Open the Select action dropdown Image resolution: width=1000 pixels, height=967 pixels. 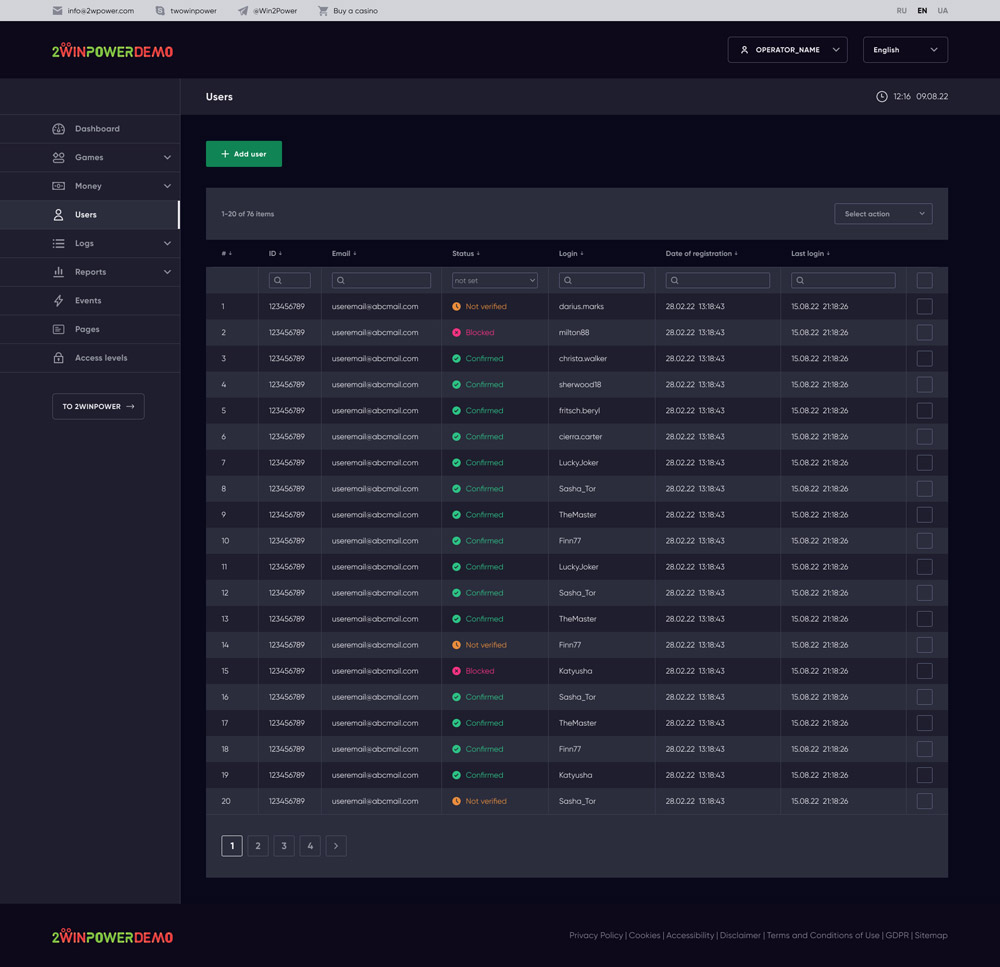coord(883,214)
